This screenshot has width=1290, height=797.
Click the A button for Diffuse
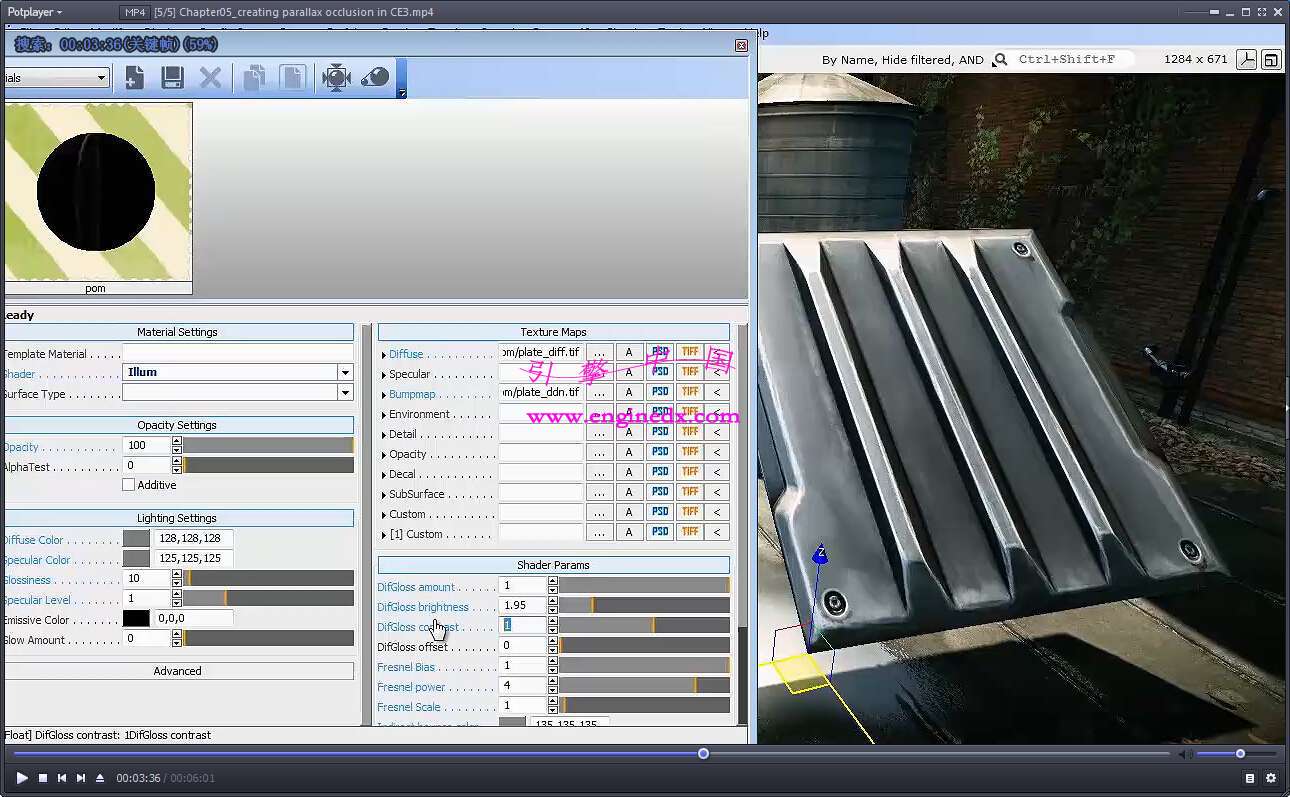pos(629,352)
